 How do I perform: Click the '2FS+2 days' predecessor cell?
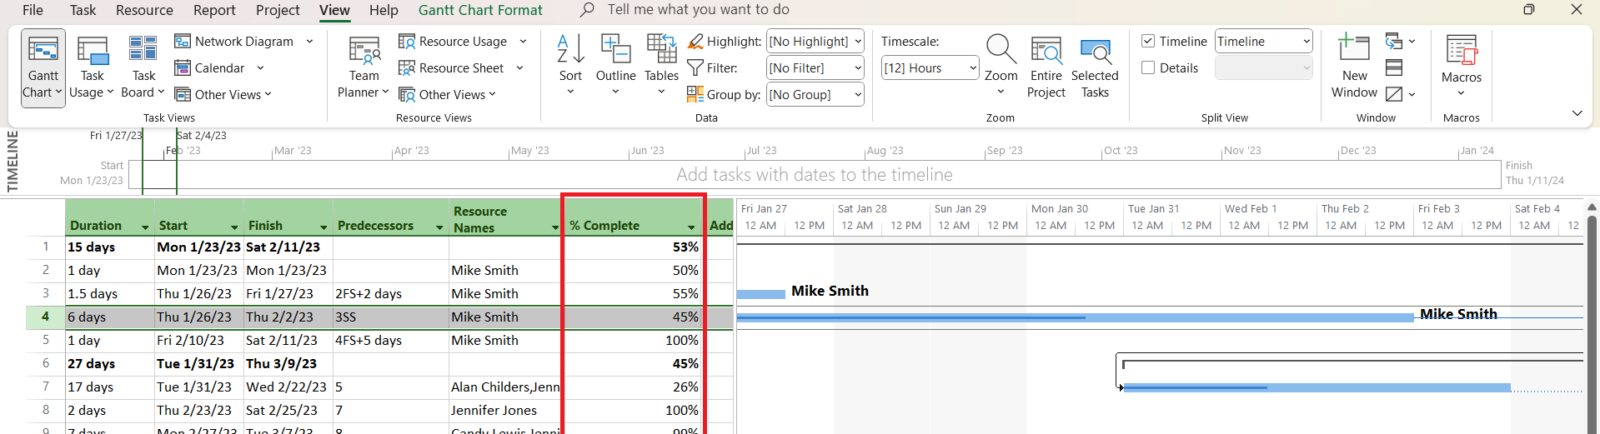coord(390,294)
